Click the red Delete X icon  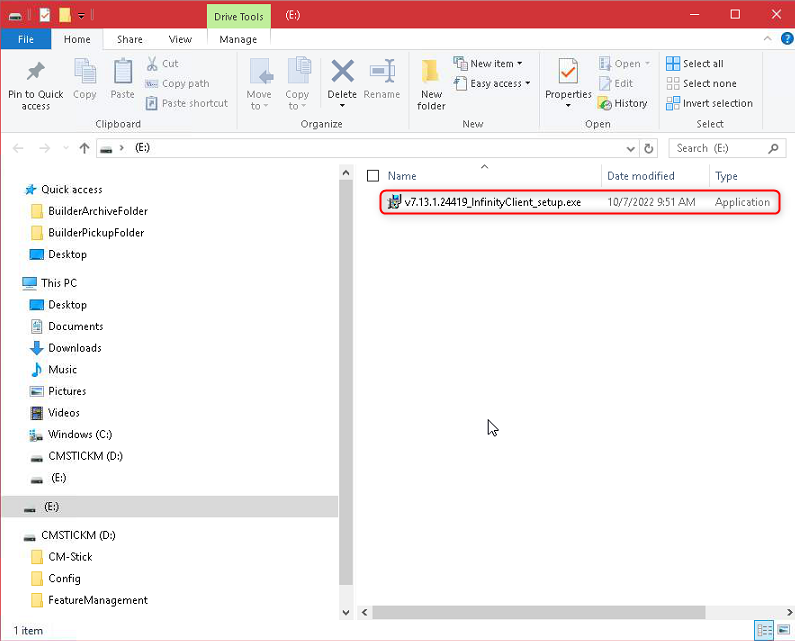(342, 71)
